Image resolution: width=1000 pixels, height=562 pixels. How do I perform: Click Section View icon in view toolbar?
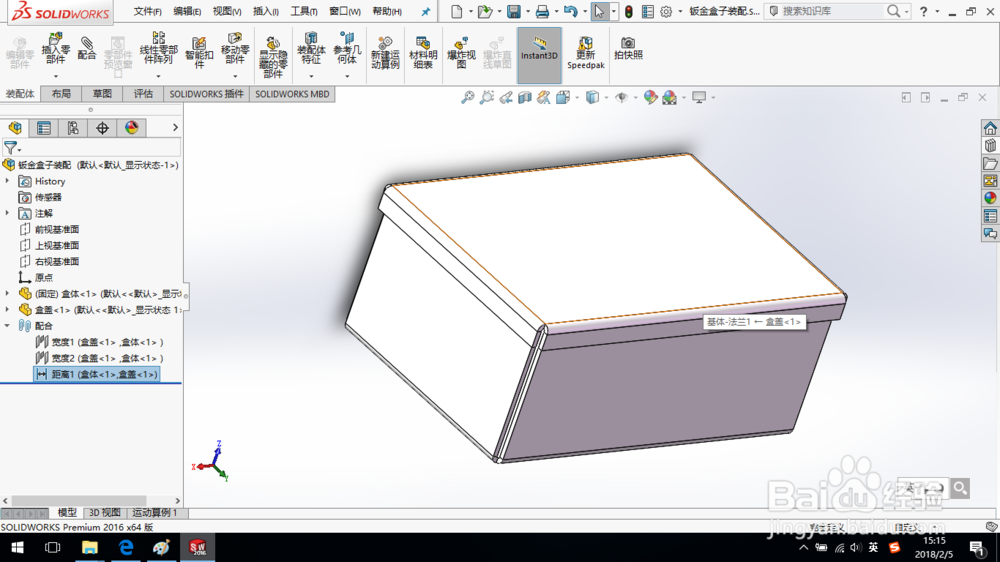point(525,97)
